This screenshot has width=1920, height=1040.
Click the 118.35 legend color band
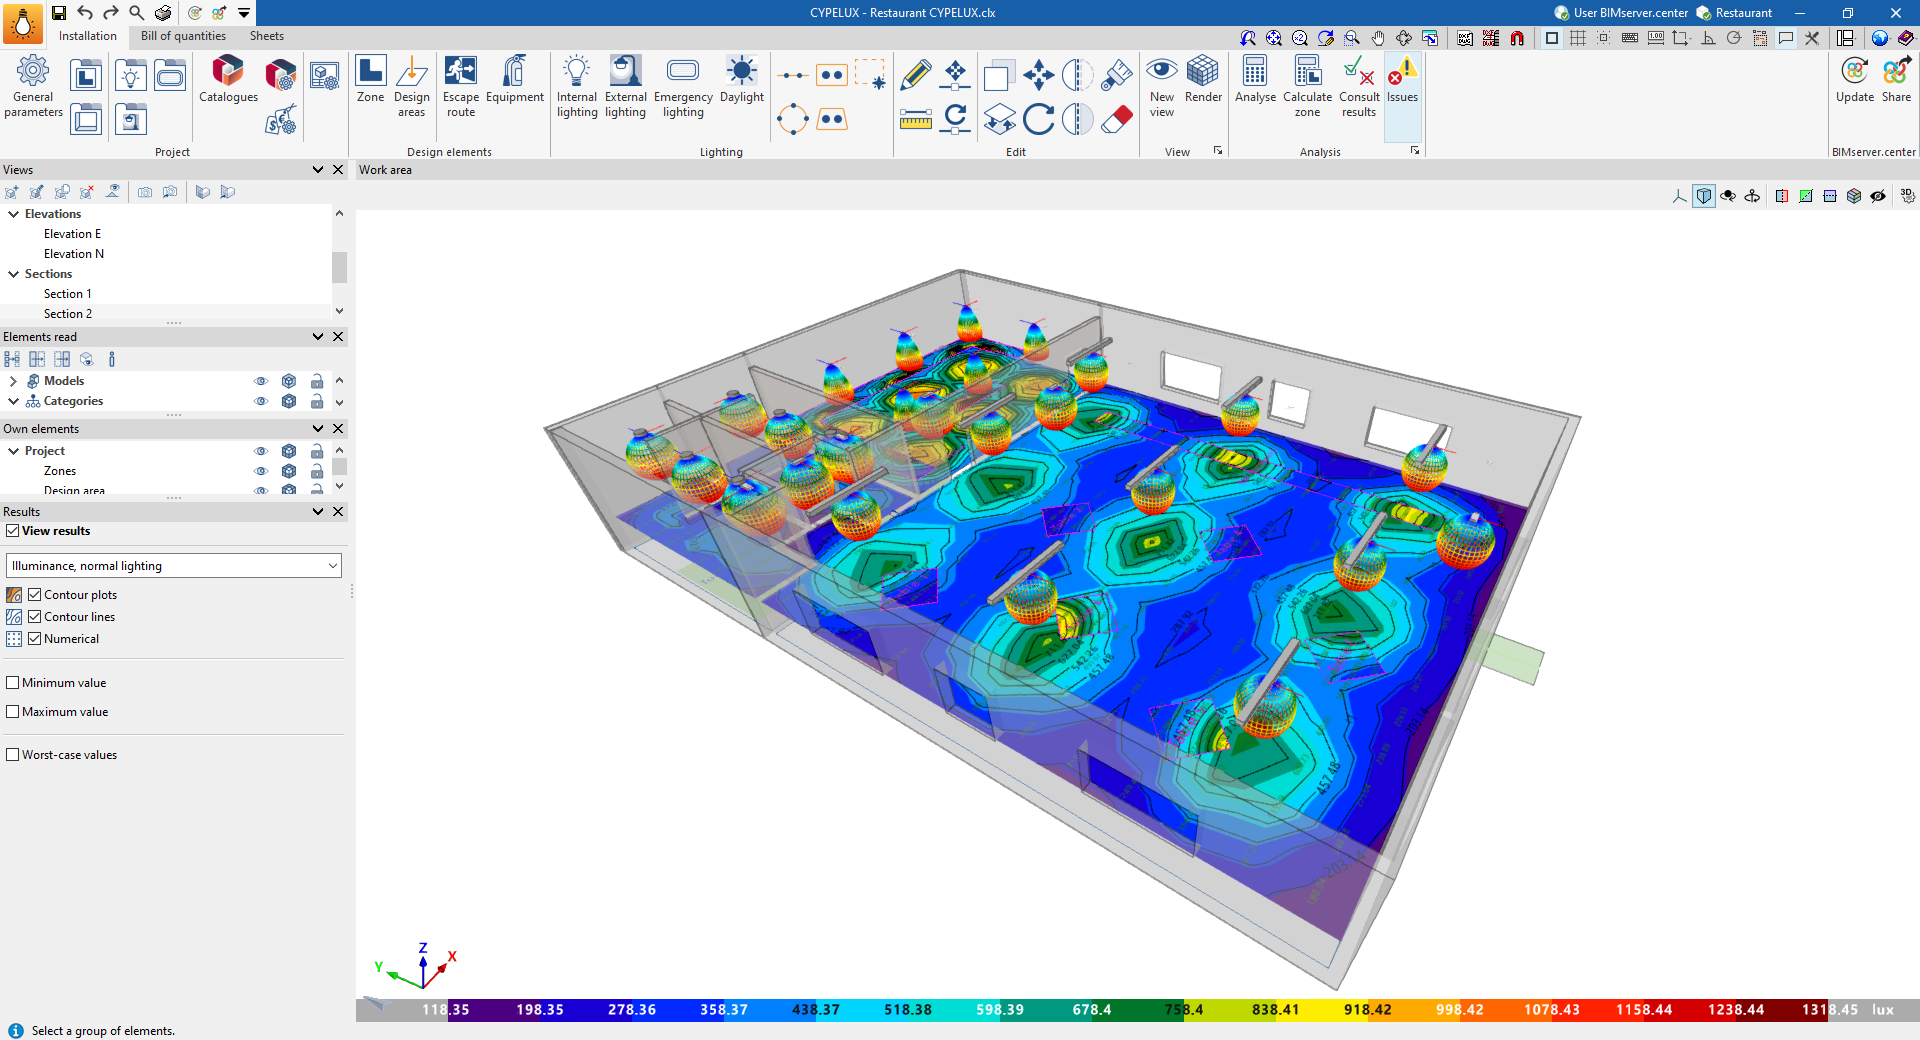point(446,1010)
